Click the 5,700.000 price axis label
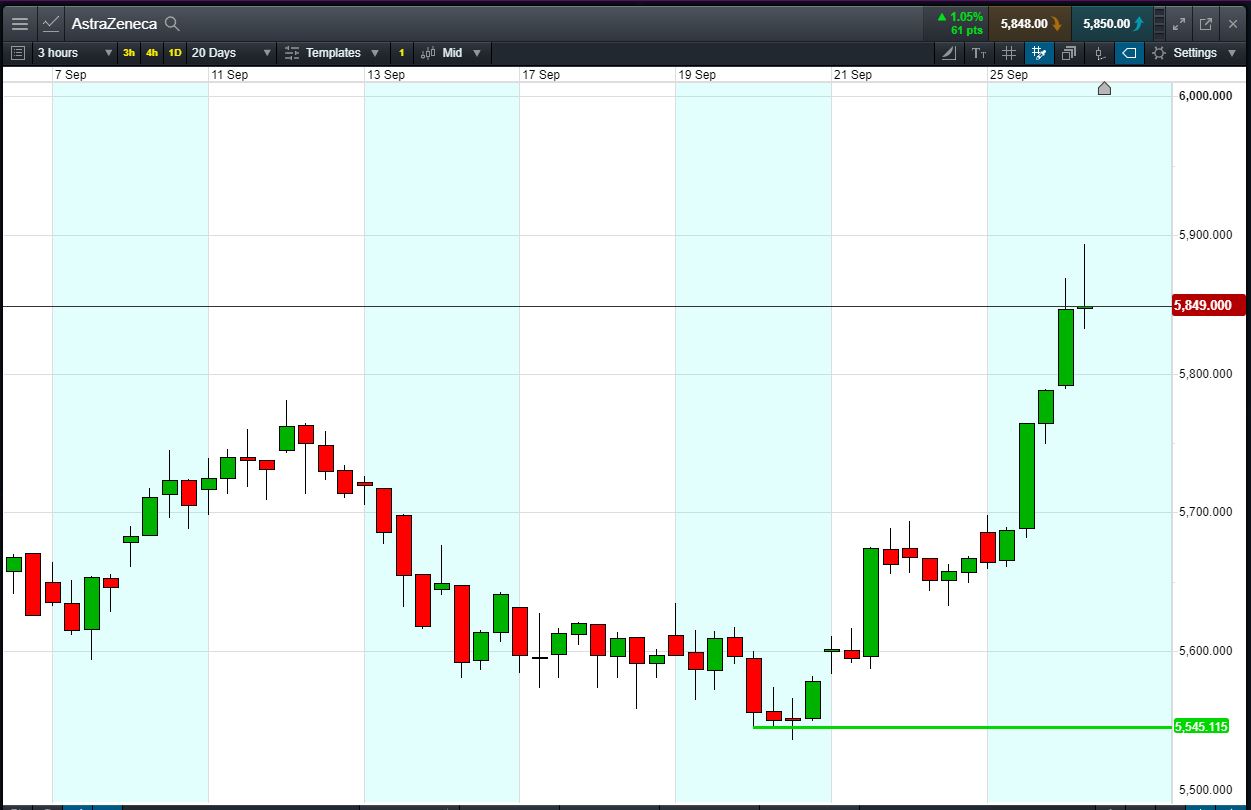This screenshot has width=1251, height=810. coord(1205,512)
